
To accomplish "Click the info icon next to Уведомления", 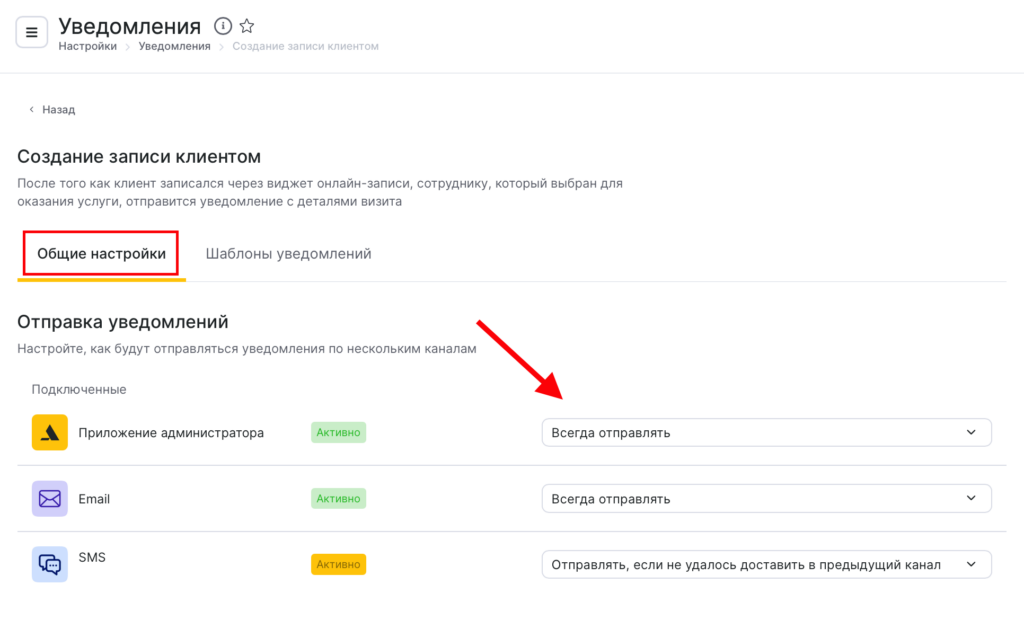I will click(x=224, y=26).
